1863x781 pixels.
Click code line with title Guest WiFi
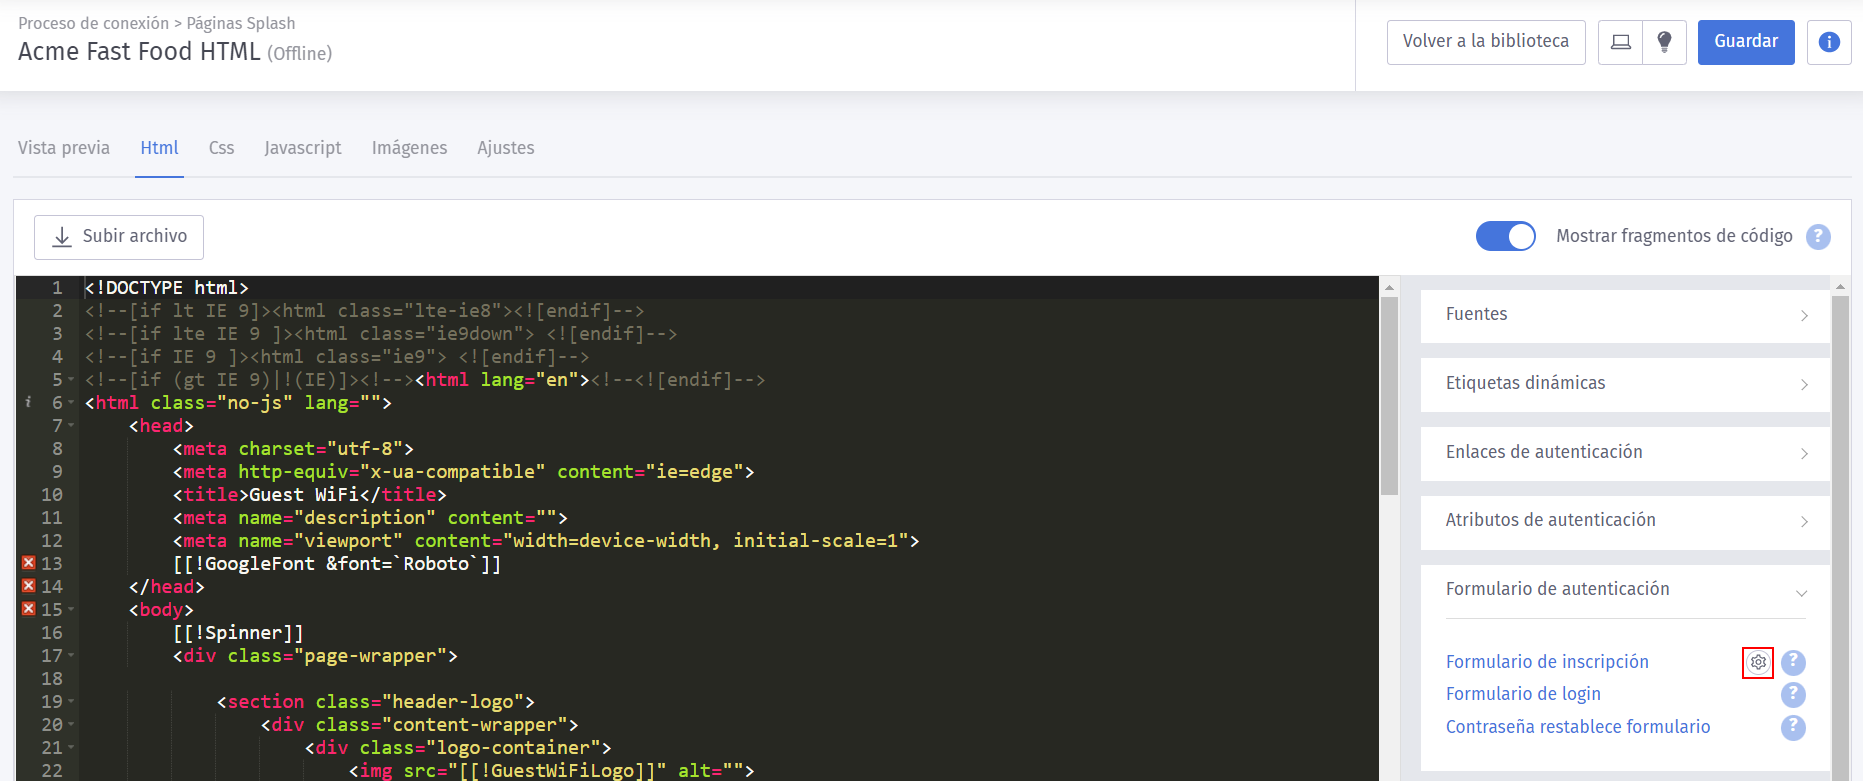tap(310, 495)
